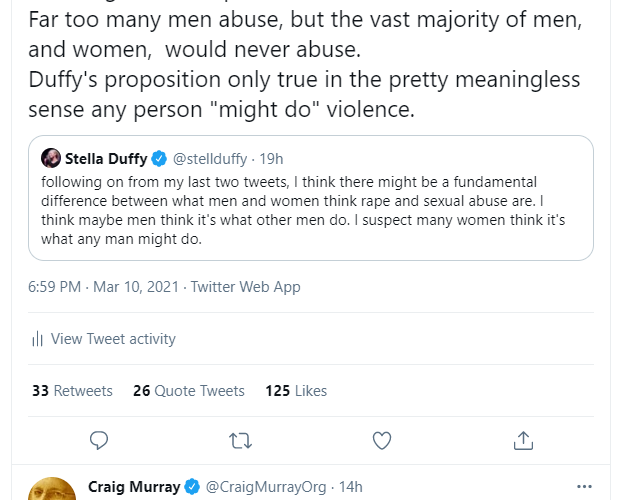Click Stella Duffy's verified badge
Screen dimensions: 630x500
pyautogui.click(x=160, y=158)
